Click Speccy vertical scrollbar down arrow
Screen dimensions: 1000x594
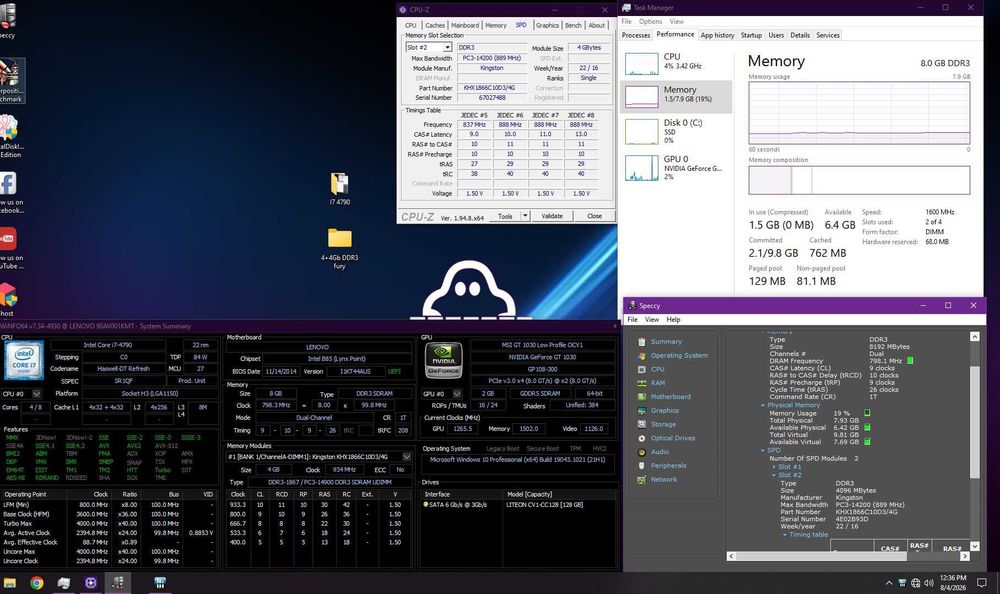pos(974,546)
